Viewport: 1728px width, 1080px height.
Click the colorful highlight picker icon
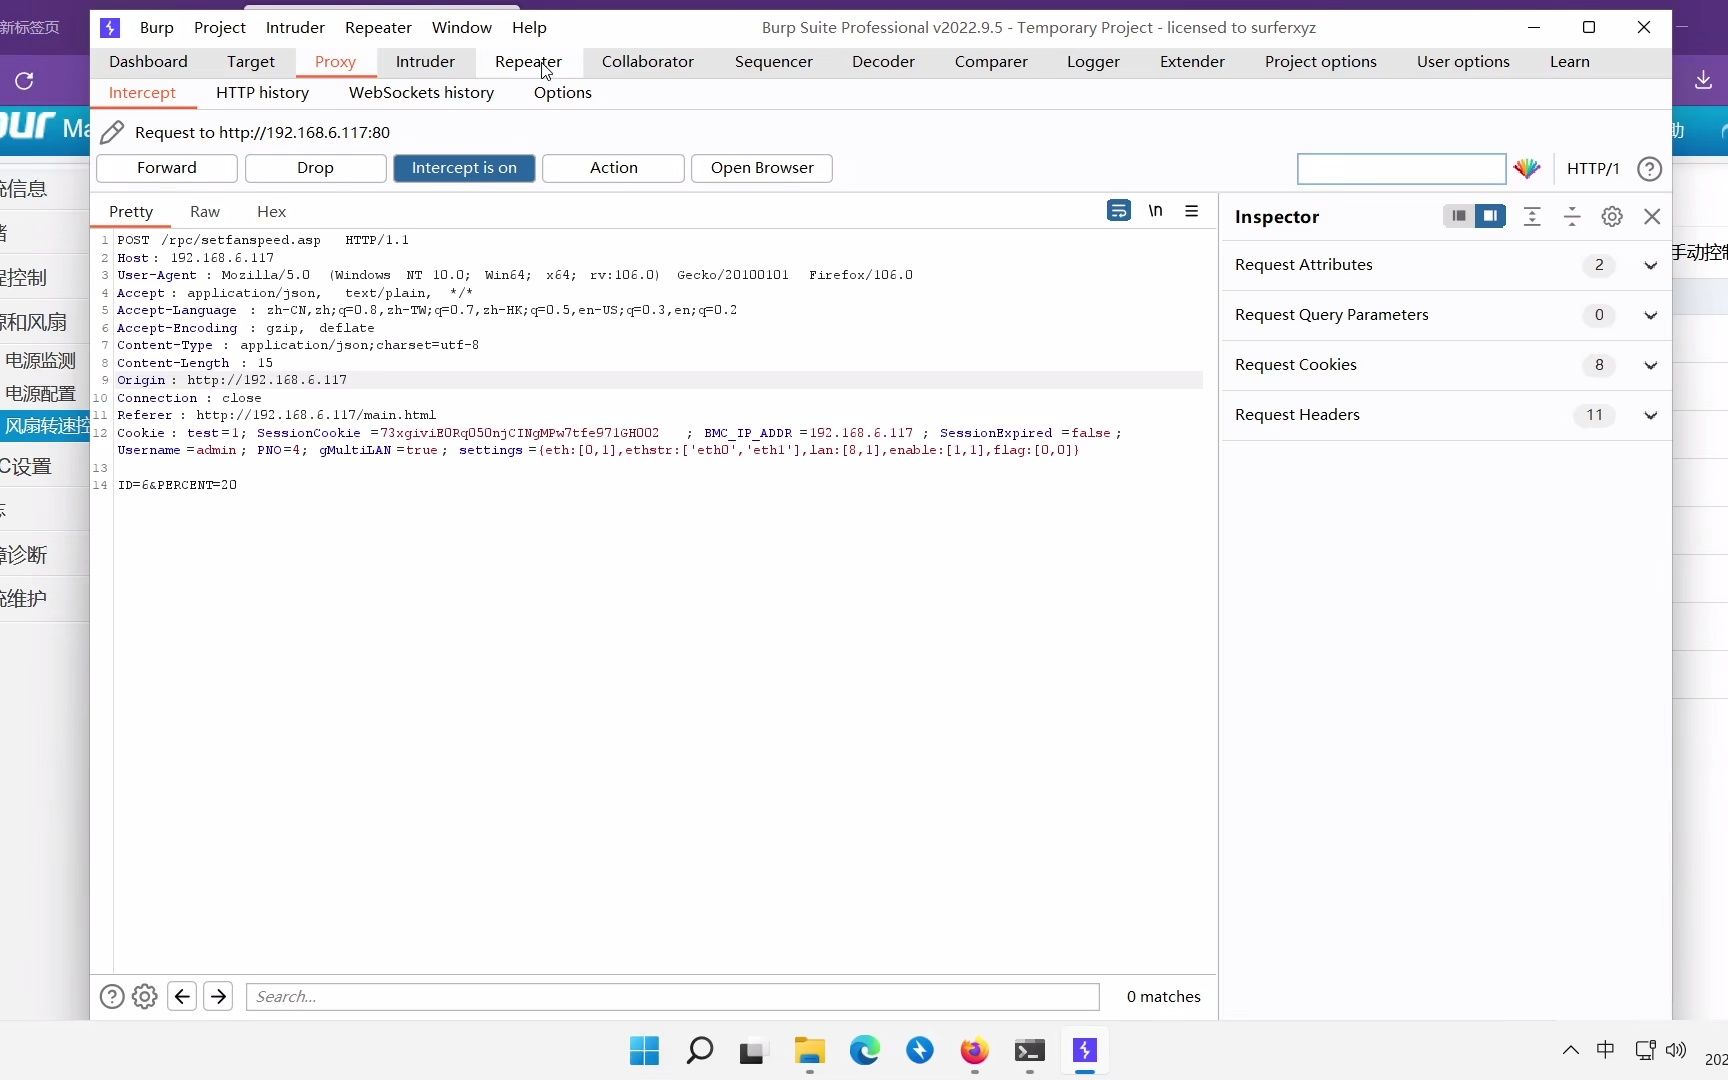pyautogui.click(x=1527, y=169)
